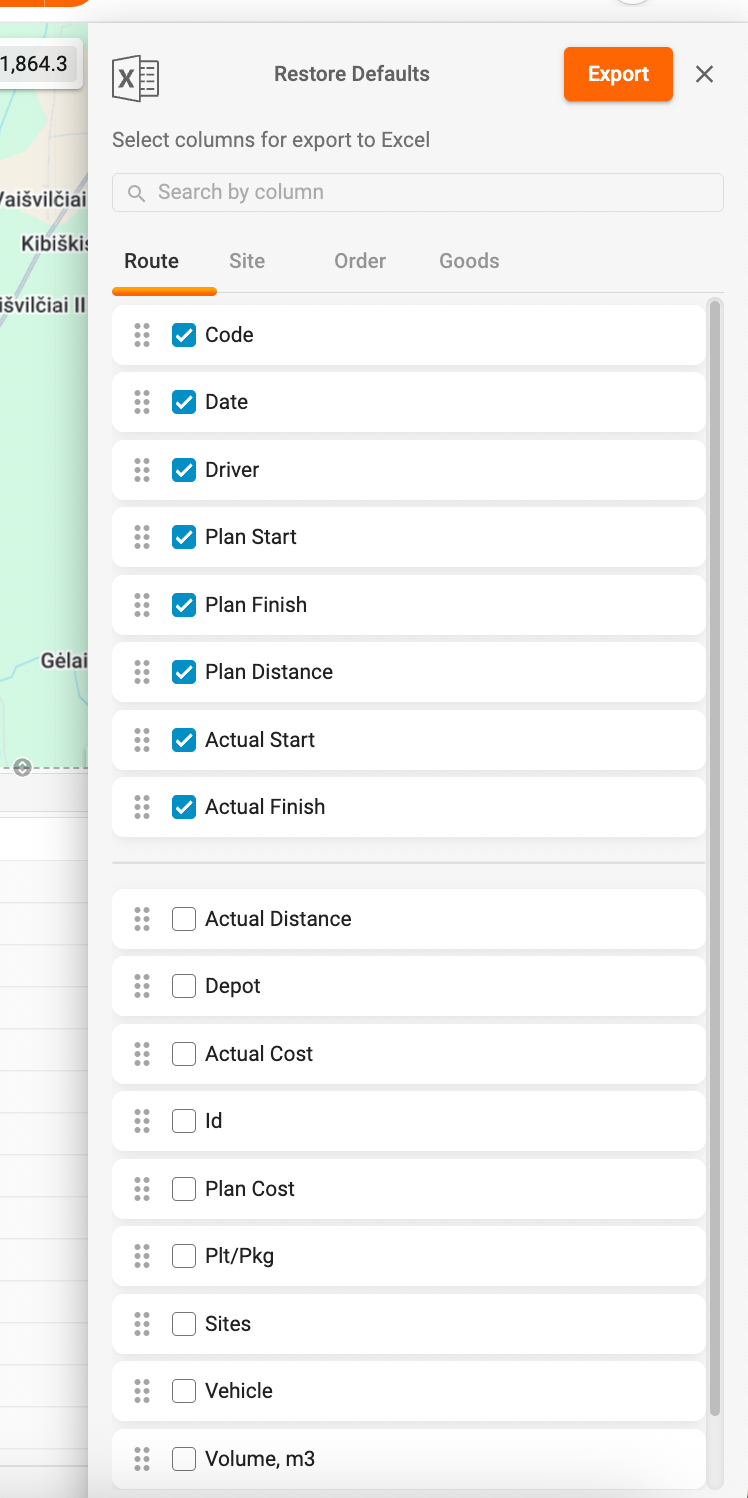Viewport: 748px width, 1498px height.
Task: Tick the Sites column checkbox
Action: click(x=184, y=1324)
